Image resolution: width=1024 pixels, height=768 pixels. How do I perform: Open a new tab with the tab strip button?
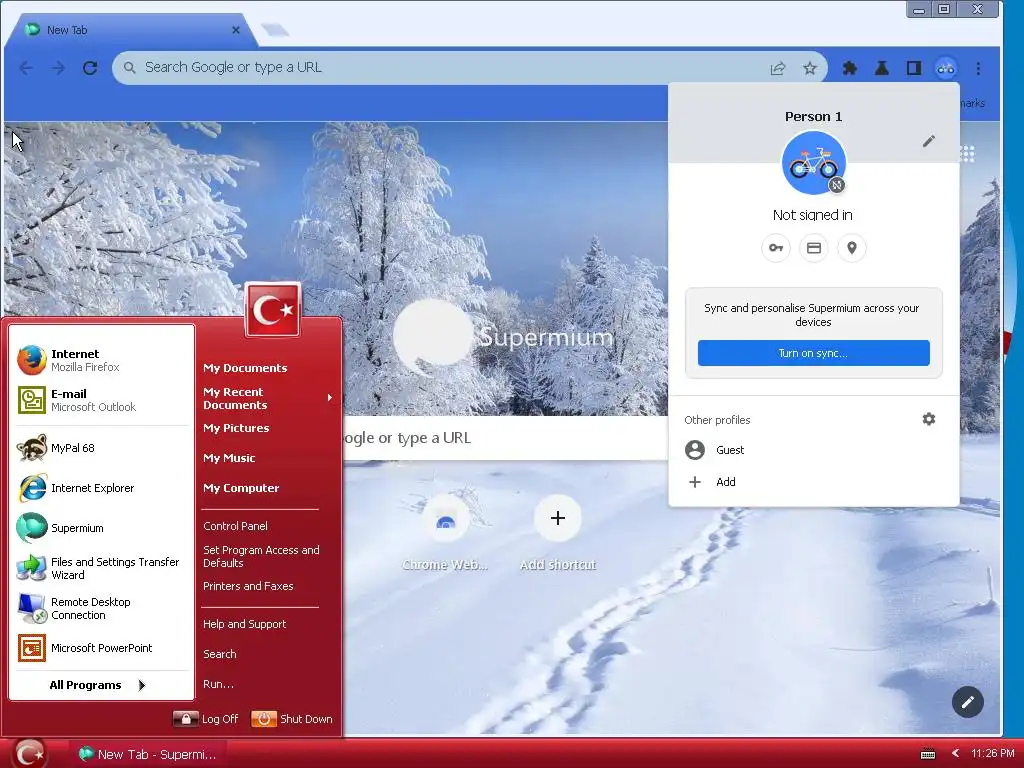pos(275,30)
